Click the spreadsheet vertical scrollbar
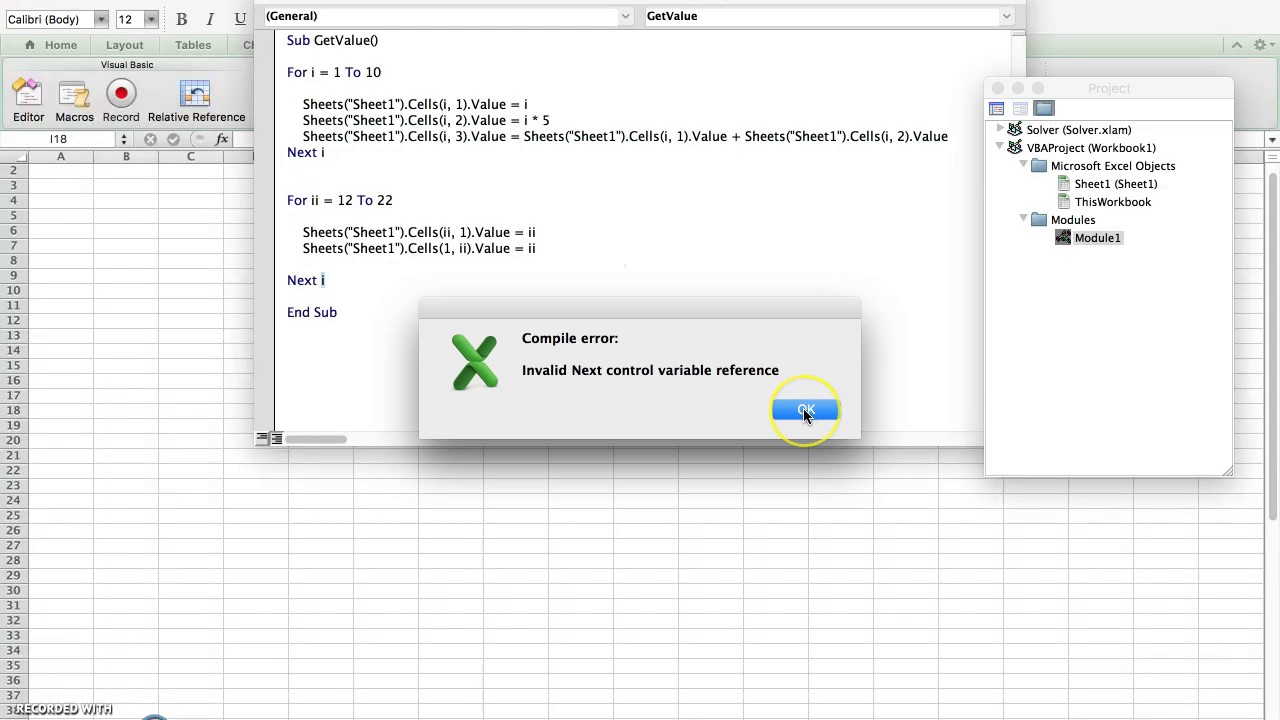Viewport: 1280px width, 720px height. (x=1272, y=345)
